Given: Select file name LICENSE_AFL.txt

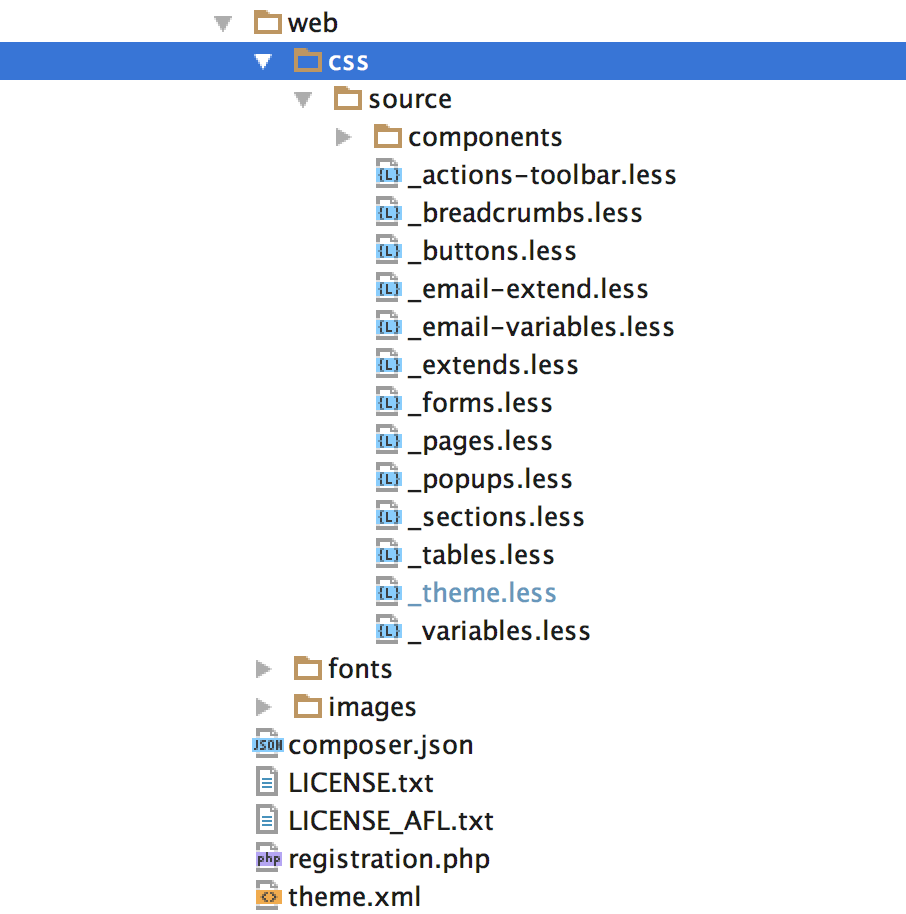Looking at the screenshot, I should pos(391,821).
